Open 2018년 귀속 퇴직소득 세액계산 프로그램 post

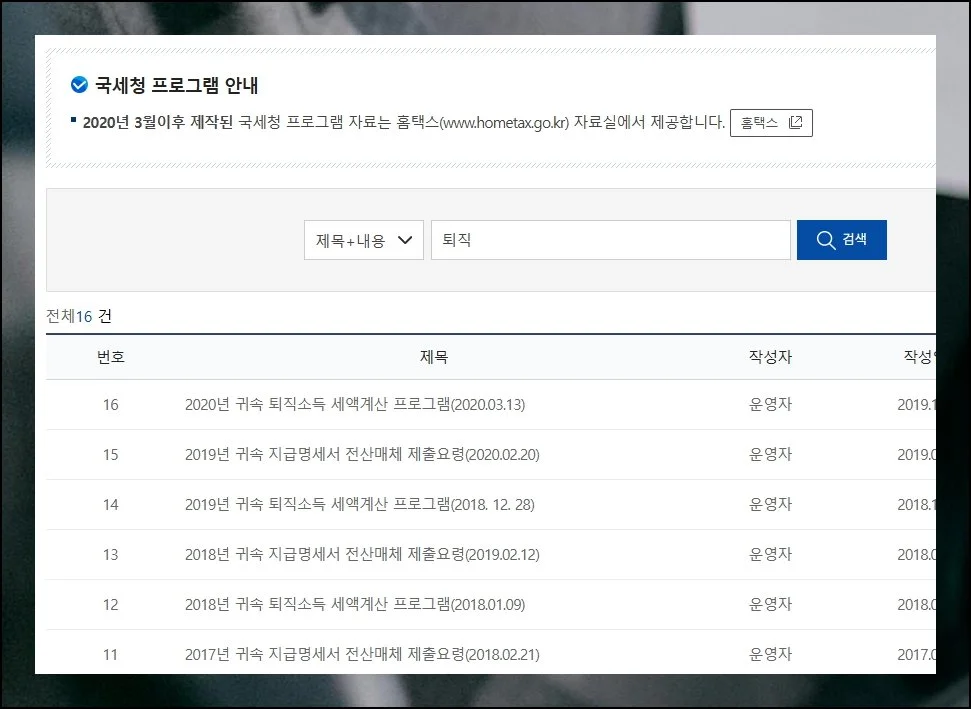click(355, 605)
